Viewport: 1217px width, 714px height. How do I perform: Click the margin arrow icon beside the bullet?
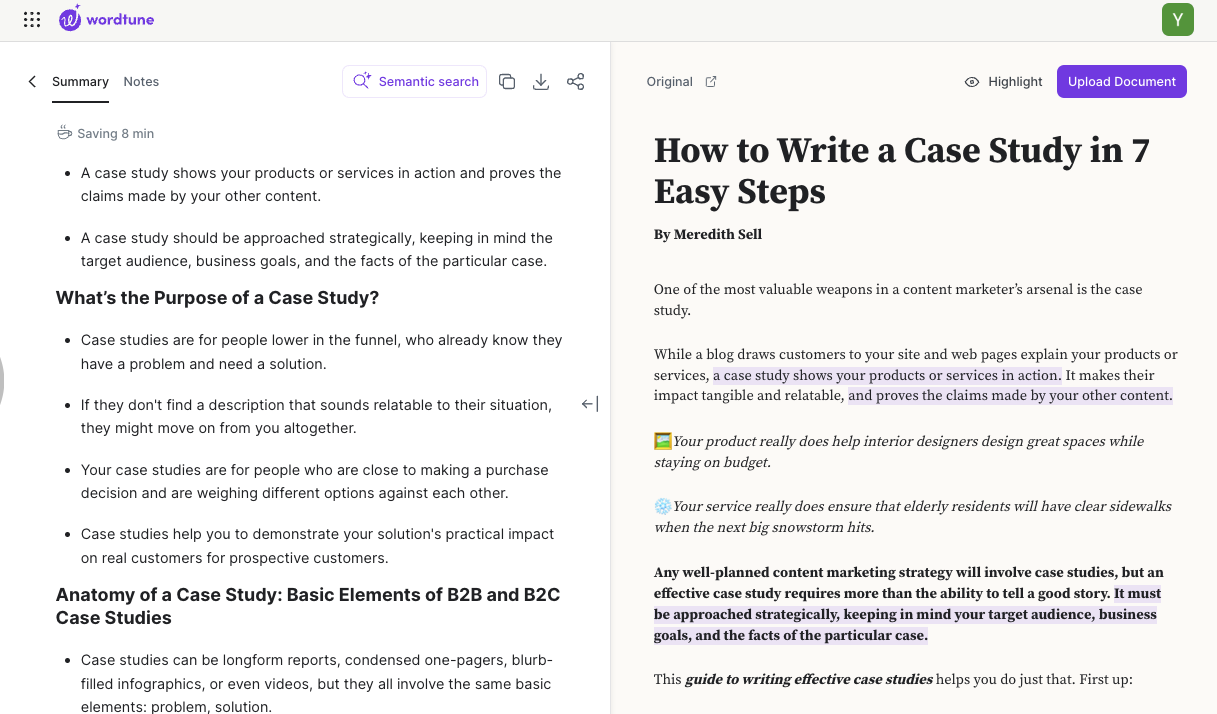coord(589,403)
